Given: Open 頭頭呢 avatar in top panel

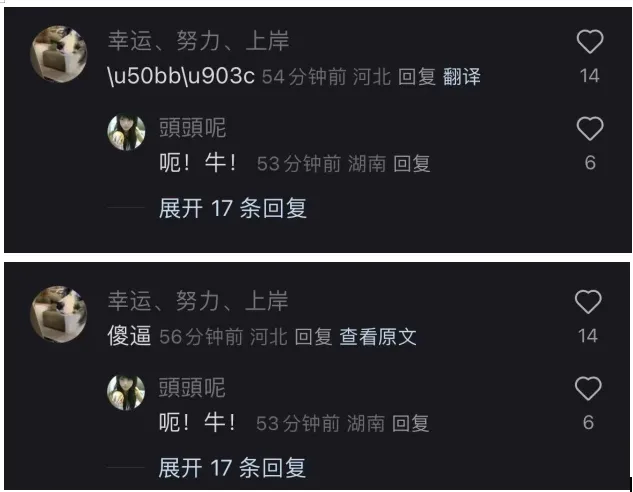Looking at the screenshot, I should (x=126, y=132).
